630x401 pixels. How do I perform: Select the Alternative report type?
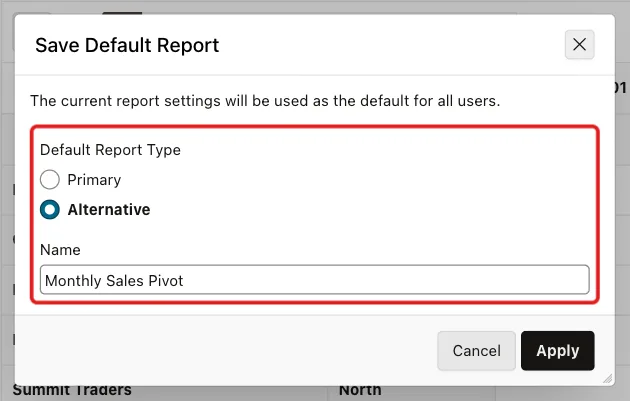(x=50, y=210)
